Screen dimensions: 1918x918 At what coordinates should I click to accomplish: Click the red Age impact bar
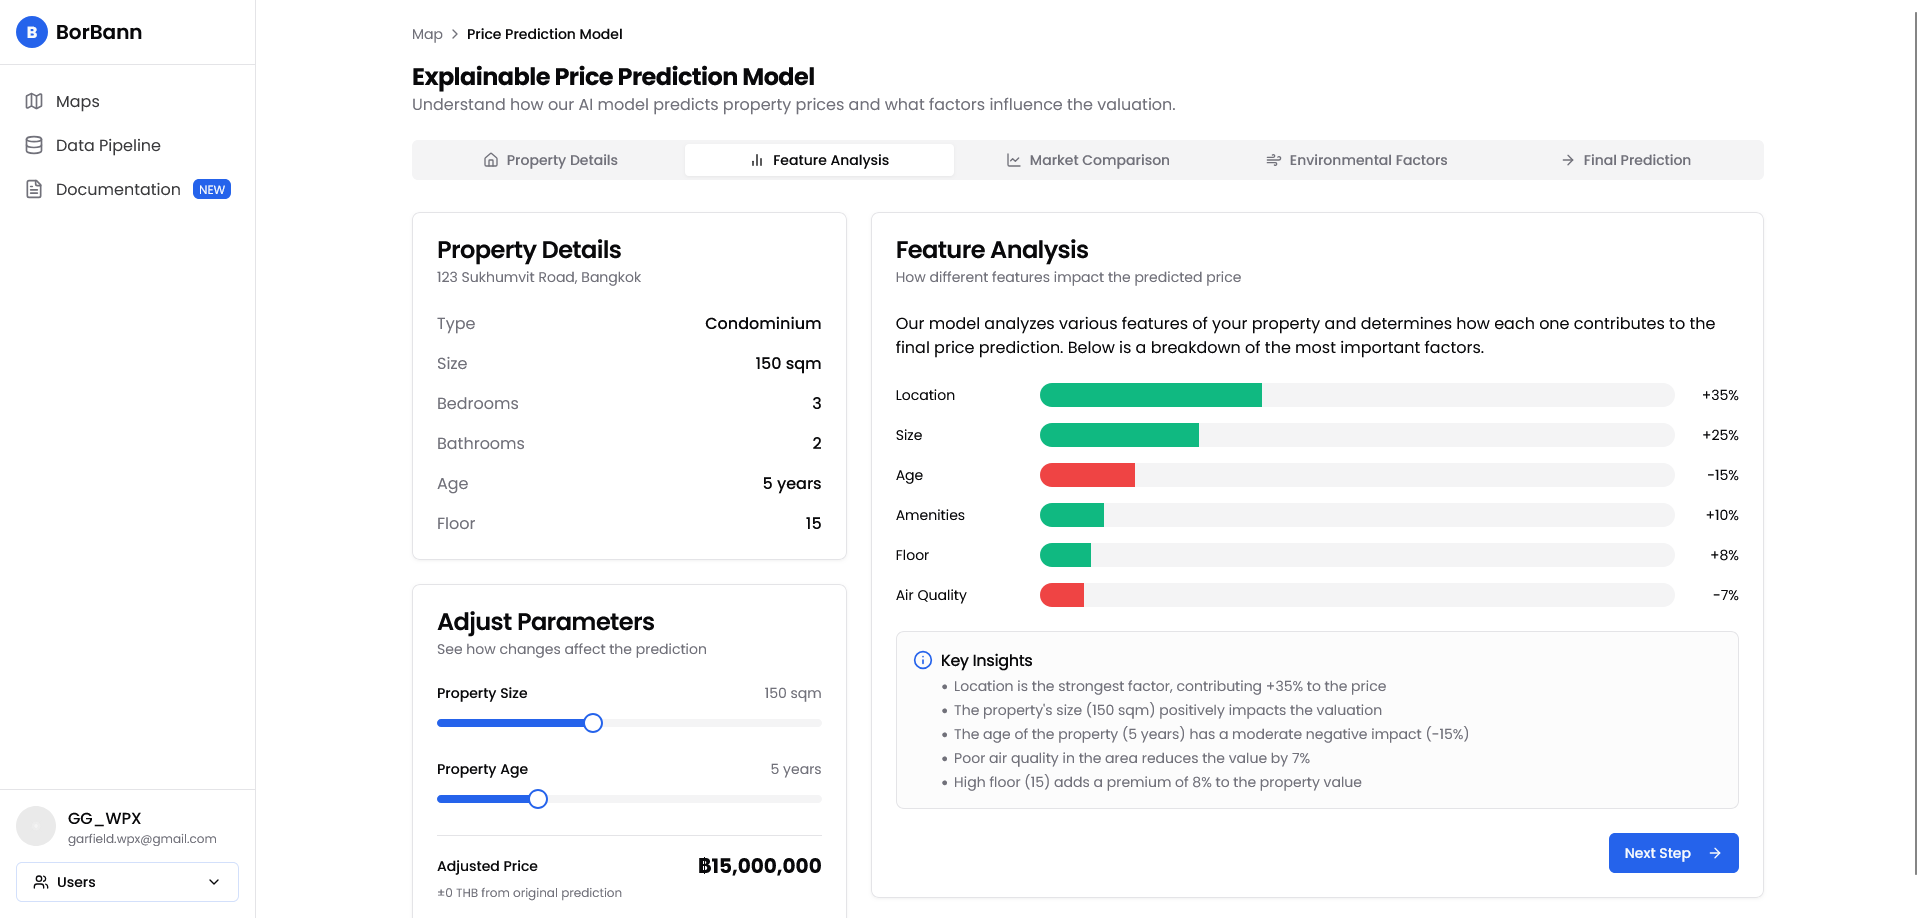tap(1087, 475)
